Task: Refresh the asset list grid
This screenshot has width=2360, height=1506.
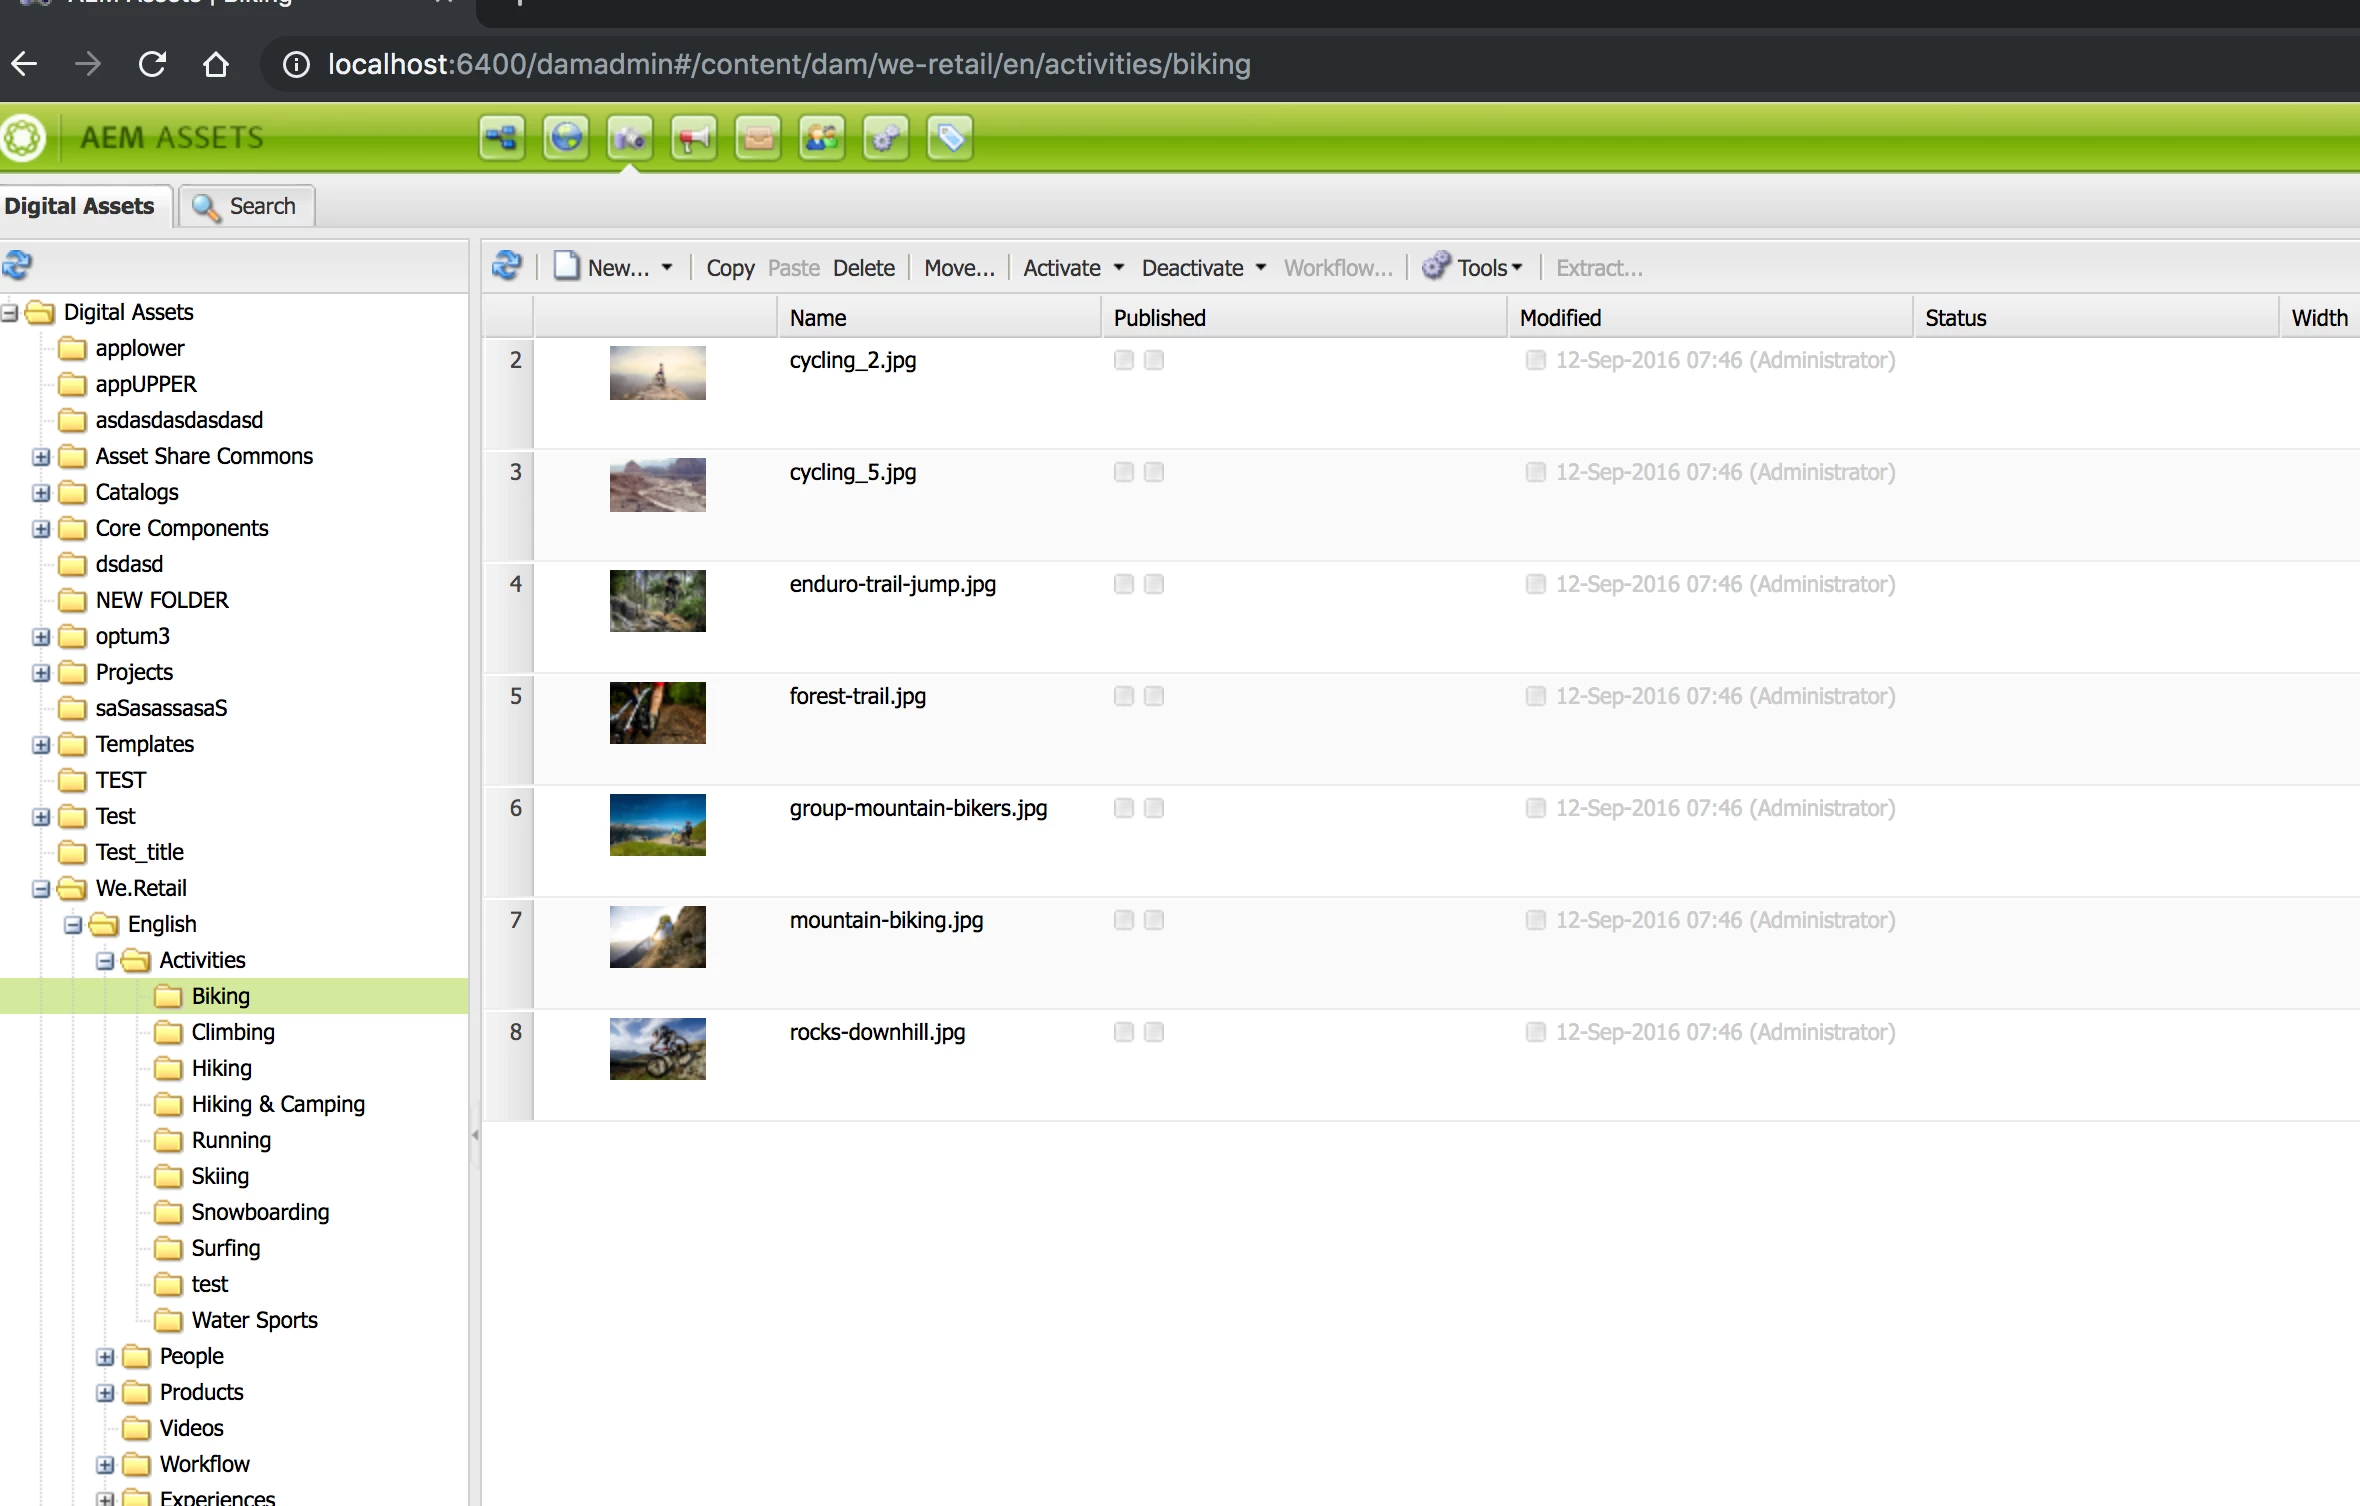Action: tap(507, 266)
